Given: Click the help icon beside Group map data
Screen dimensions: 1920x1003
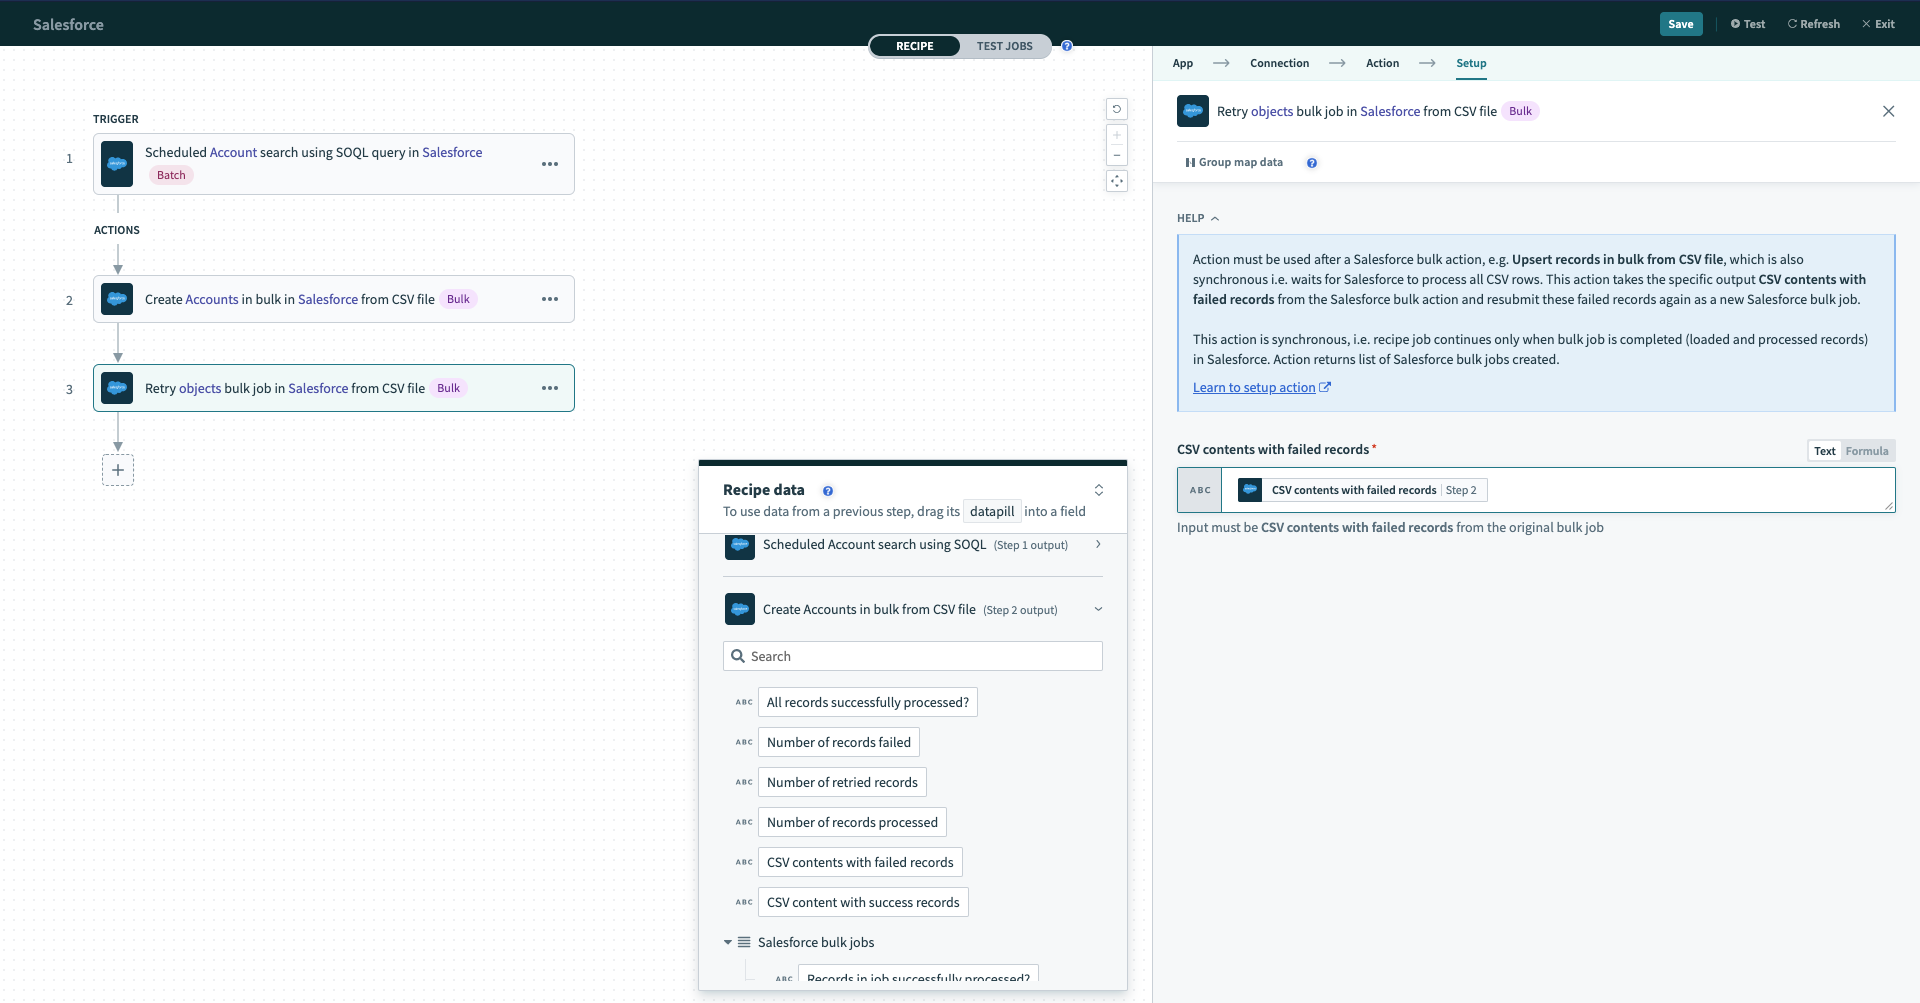Looking at the screenshot, I should (1312, 162).
